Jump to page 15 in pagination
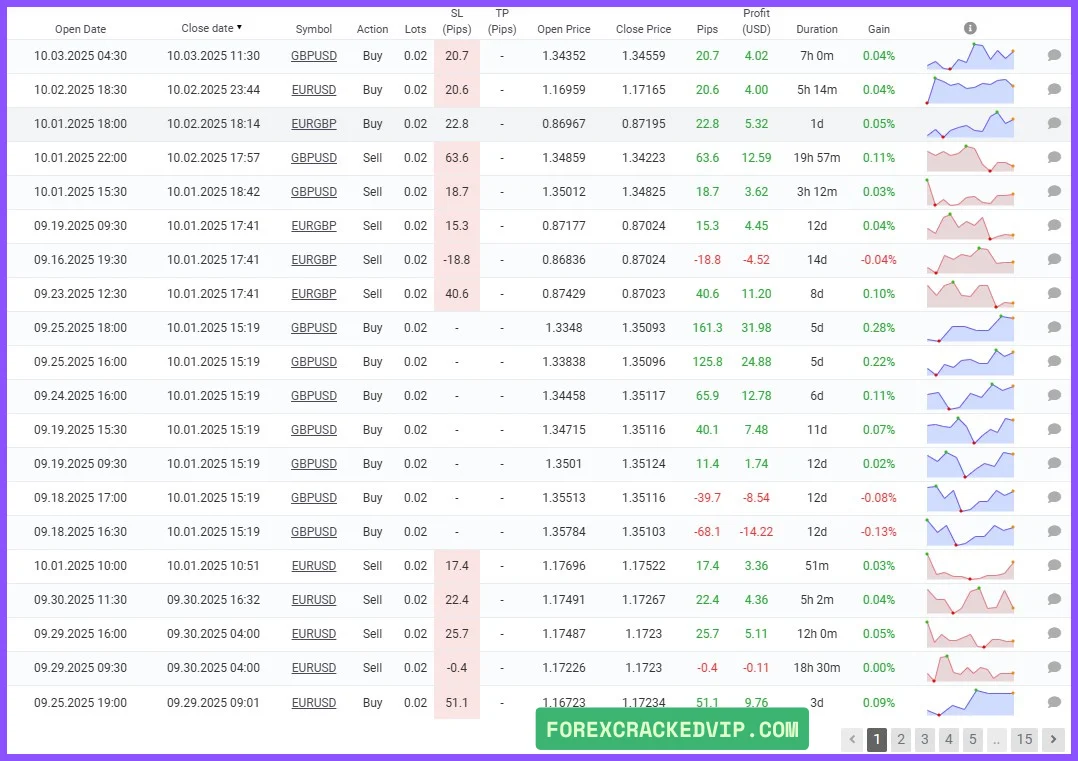Image resolution: width=1078 pixels, height=761 pixels. coord(1024,740)
